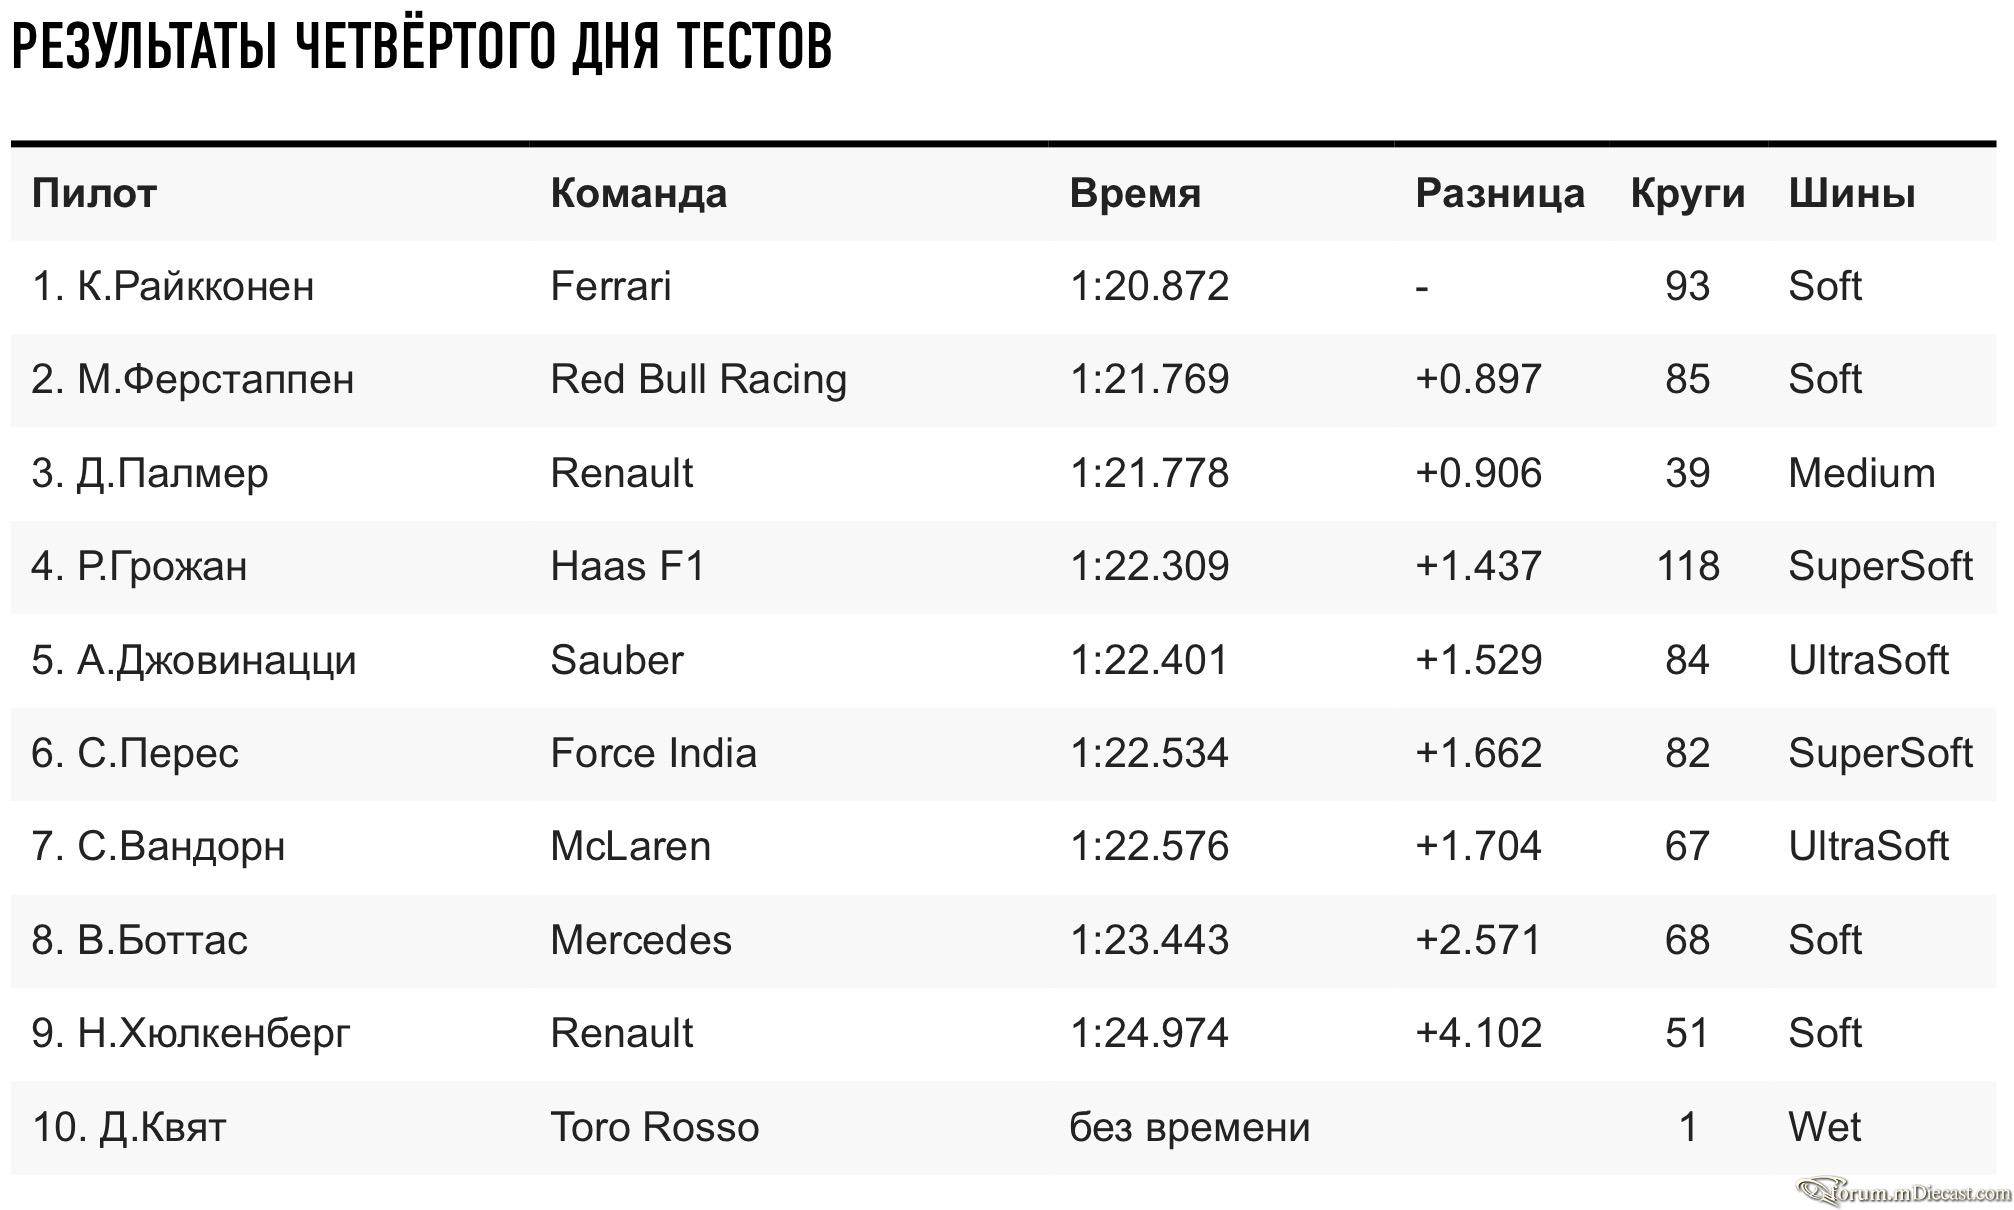This screenshot has height=1210, width=2014.
Task: Click С.Перес gap value +1.662
Action: pos(1478,753)
